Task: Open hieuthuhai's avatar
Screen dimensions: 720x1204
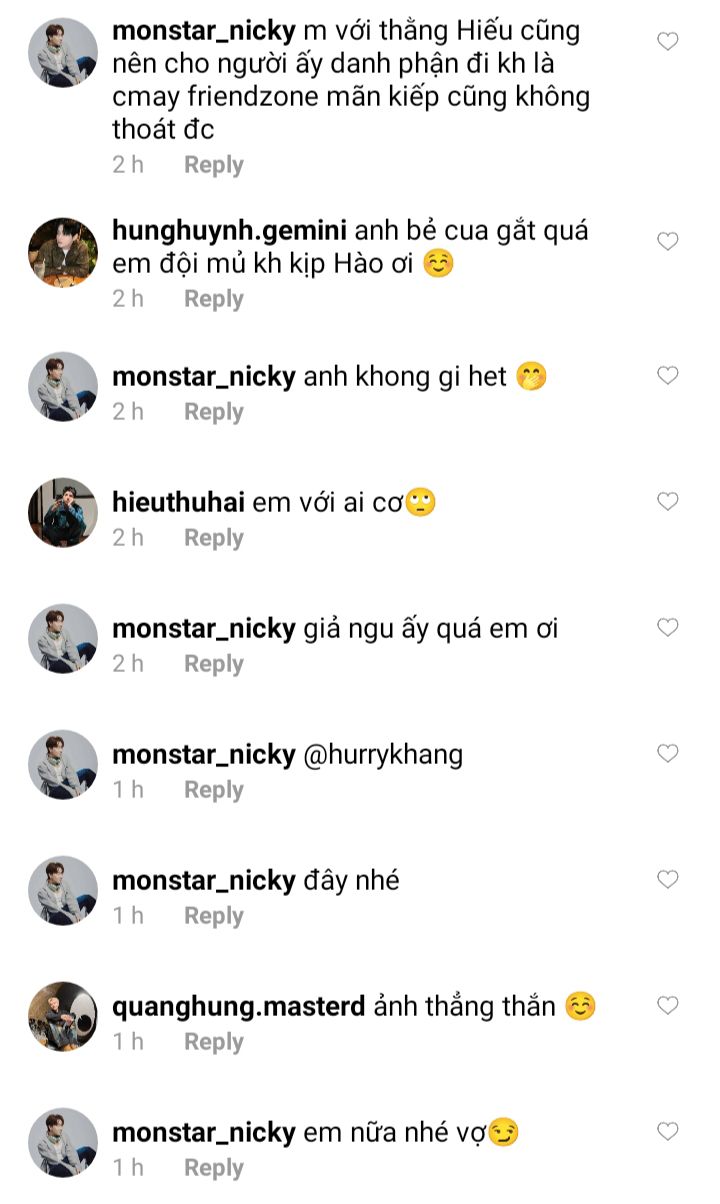Action: (x=62, y=512)
